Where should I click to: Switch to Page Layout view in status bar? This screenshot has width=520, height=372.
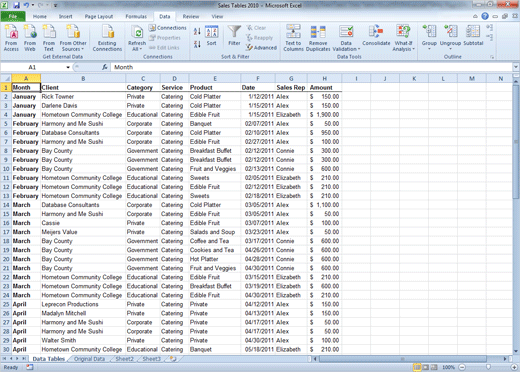click(x=426, y=367)
